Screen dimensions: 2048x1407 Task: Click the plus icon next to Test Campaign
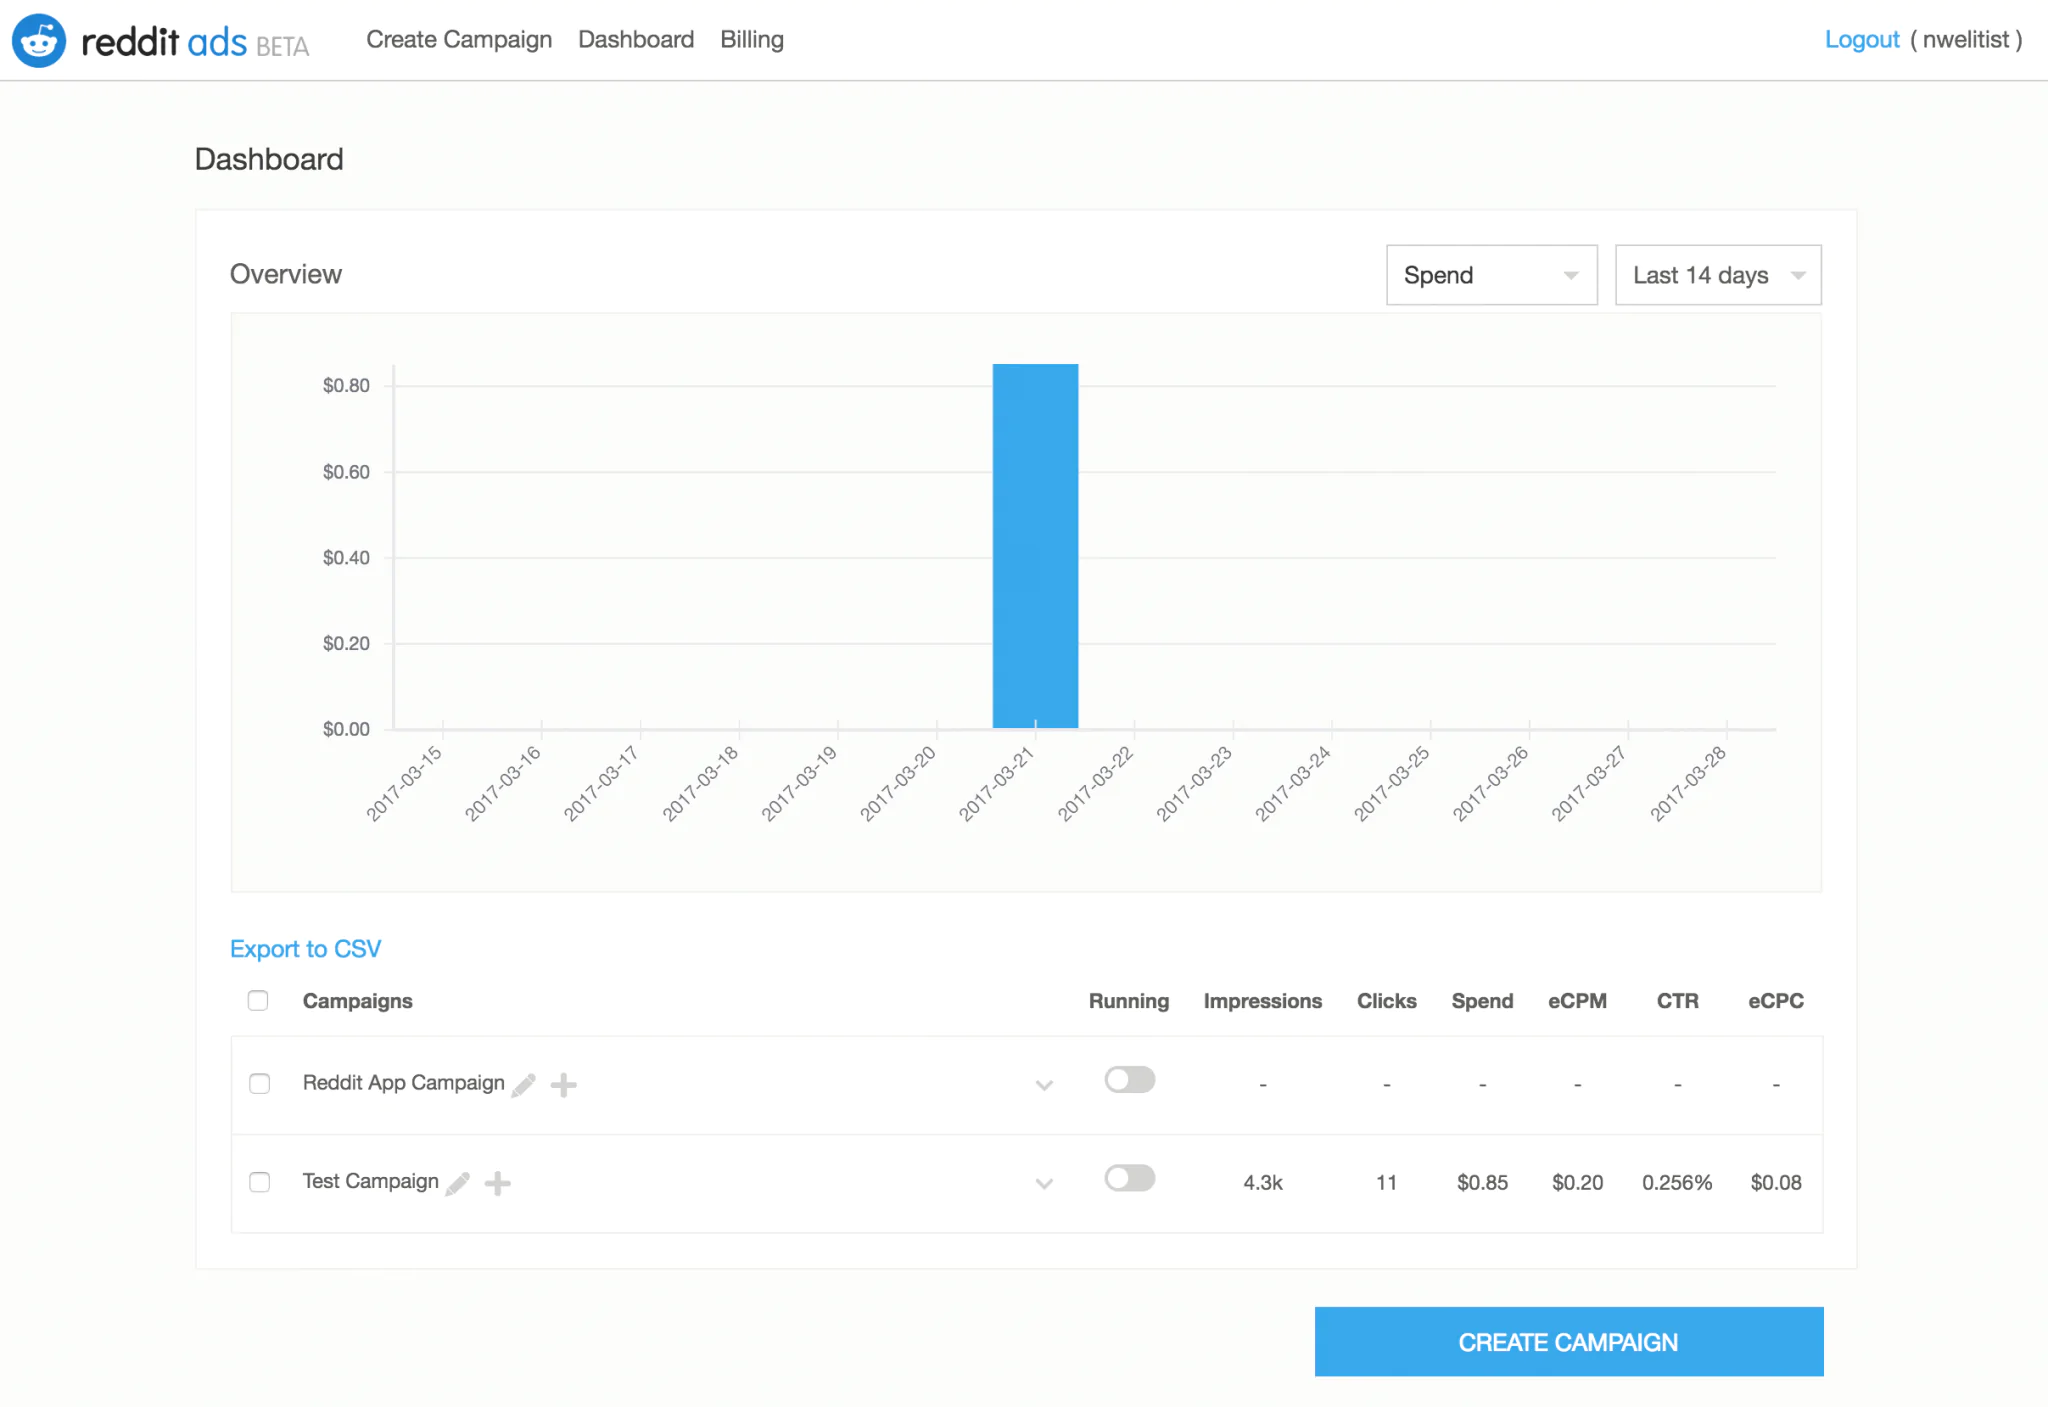[x=498, y=1183]
